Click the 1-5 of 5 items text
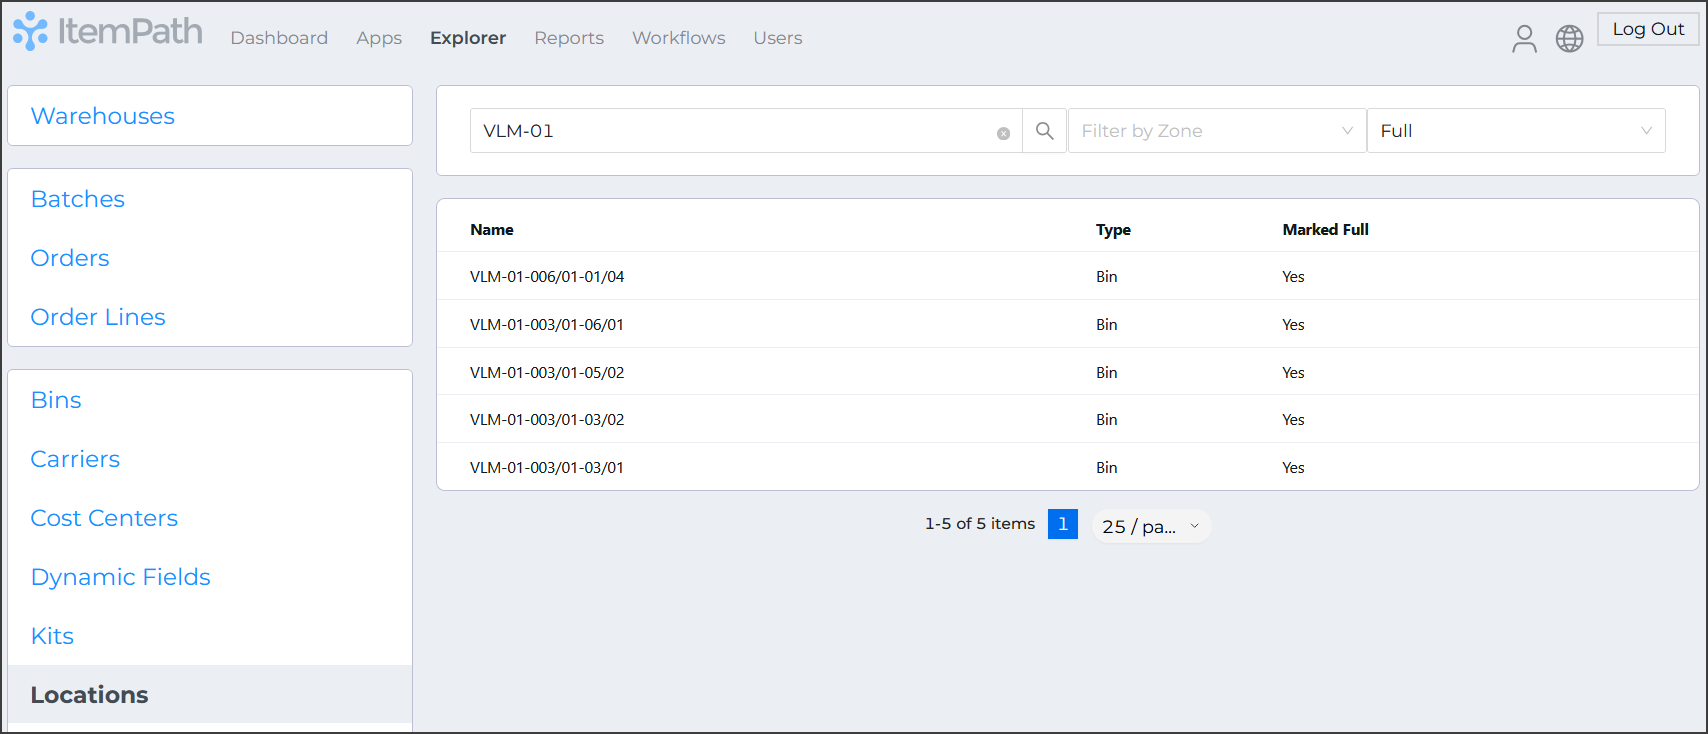This screenshot has width=1708, height=734. pos(980,524)
